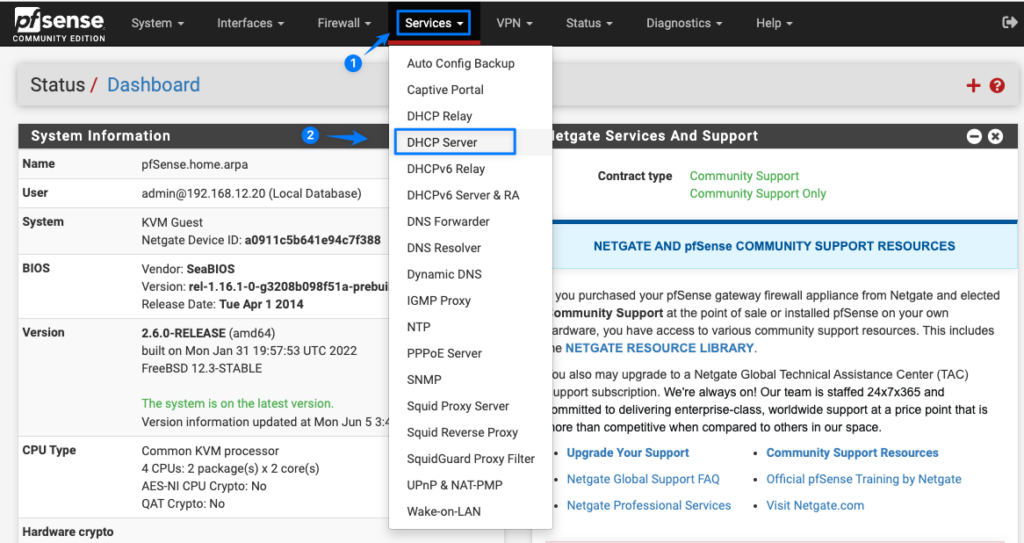Image resolution: width=1024 pixels, height=543 pixels.
Task: Select Captive Portal from Services menu
Action: [x=470, y=90]
